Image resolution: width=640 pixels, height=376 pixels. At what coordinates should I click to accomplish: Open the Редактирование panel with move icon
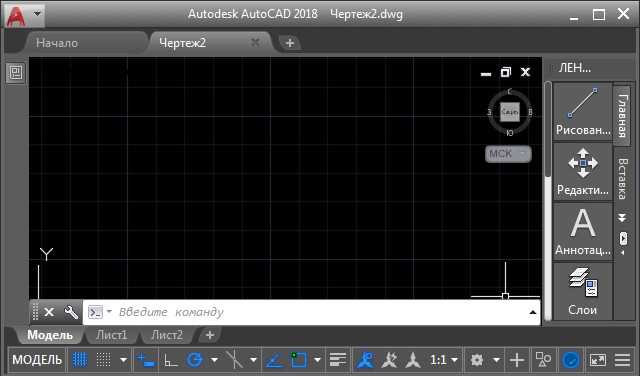click(583, 172)
